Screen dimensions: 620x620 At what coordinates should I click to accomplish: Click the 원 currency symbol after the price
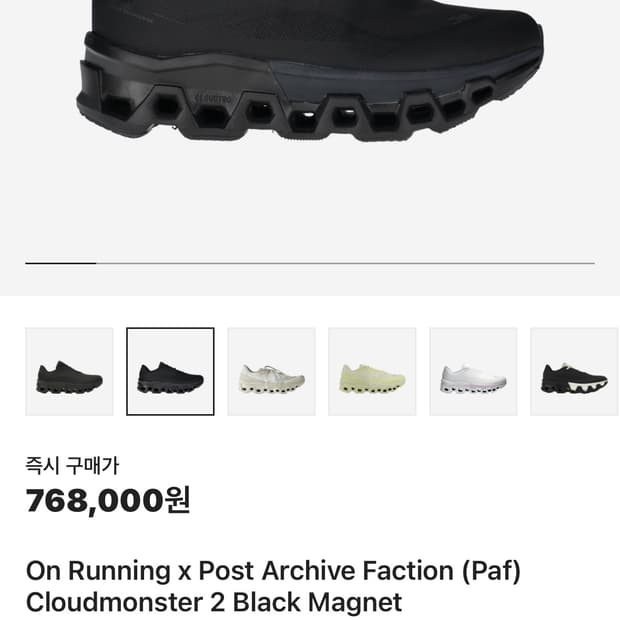pos(177,500)
